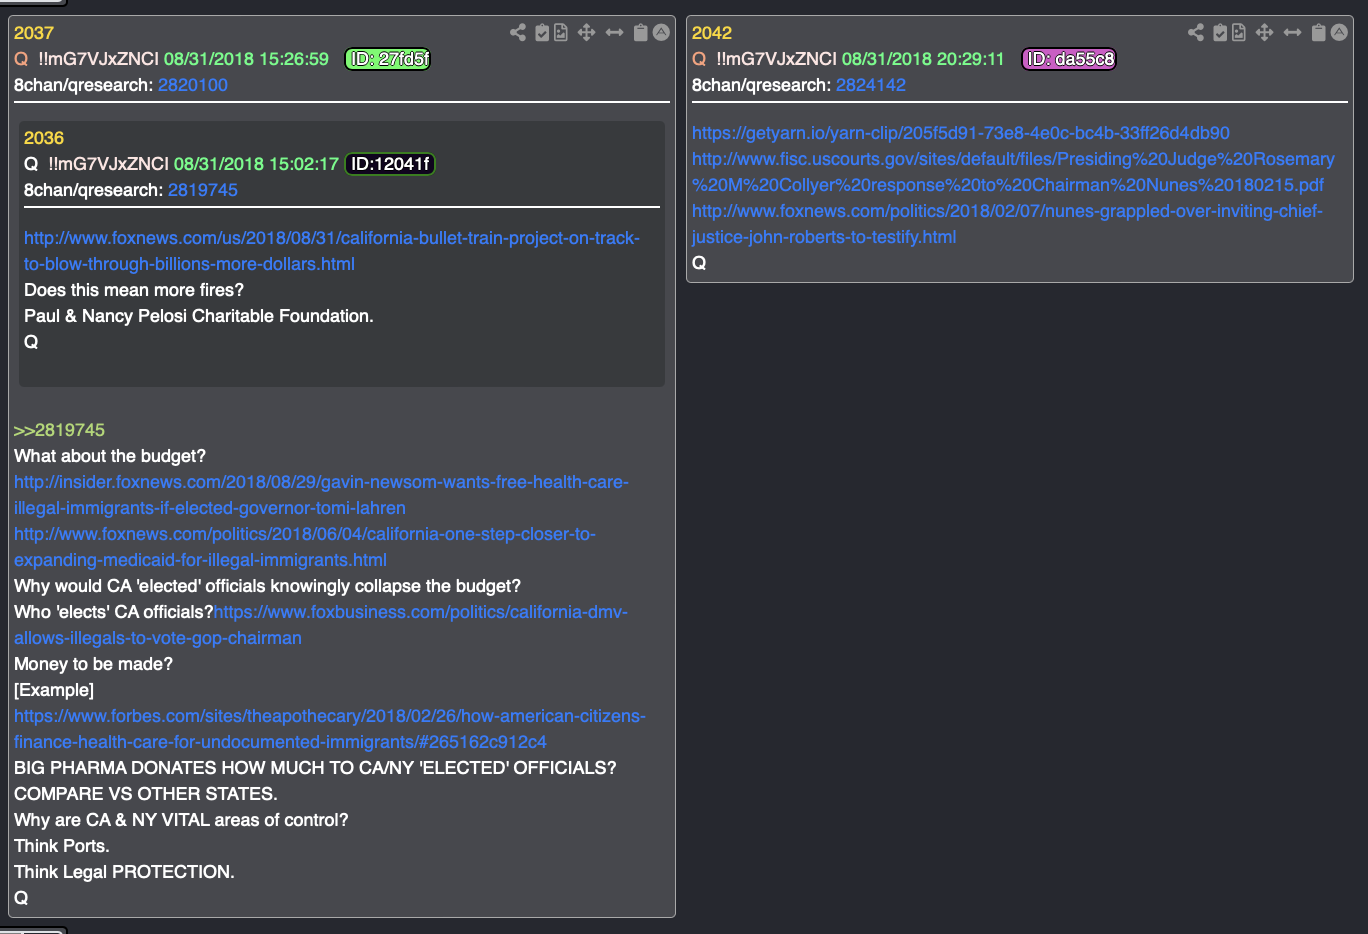Click the four-way move arrows icon on post 2042
Viewport: 1368px width, 934px height.
point(1265,32)
